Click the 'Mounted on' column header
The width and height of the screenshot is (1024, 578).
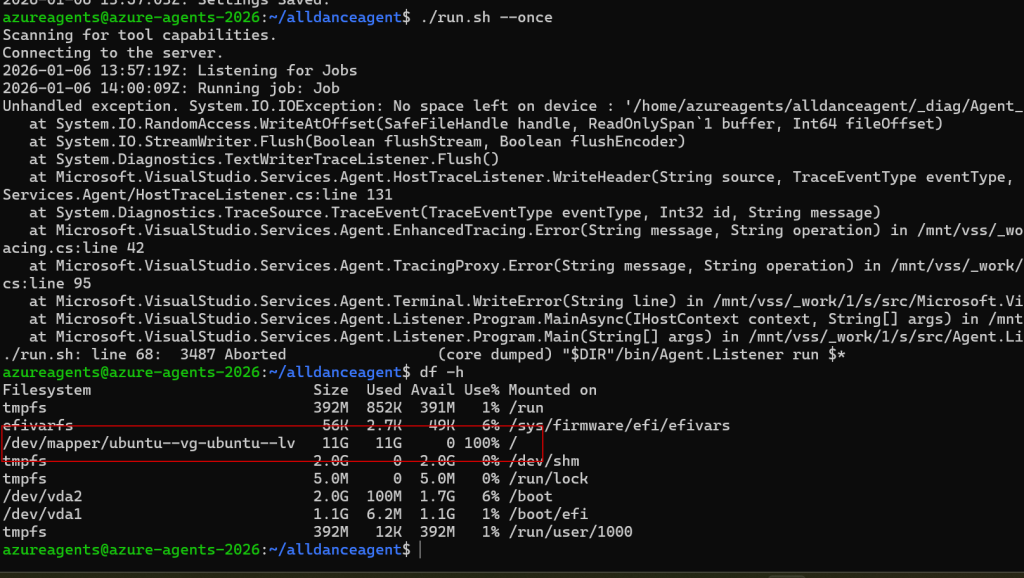[x=552, y=390]
